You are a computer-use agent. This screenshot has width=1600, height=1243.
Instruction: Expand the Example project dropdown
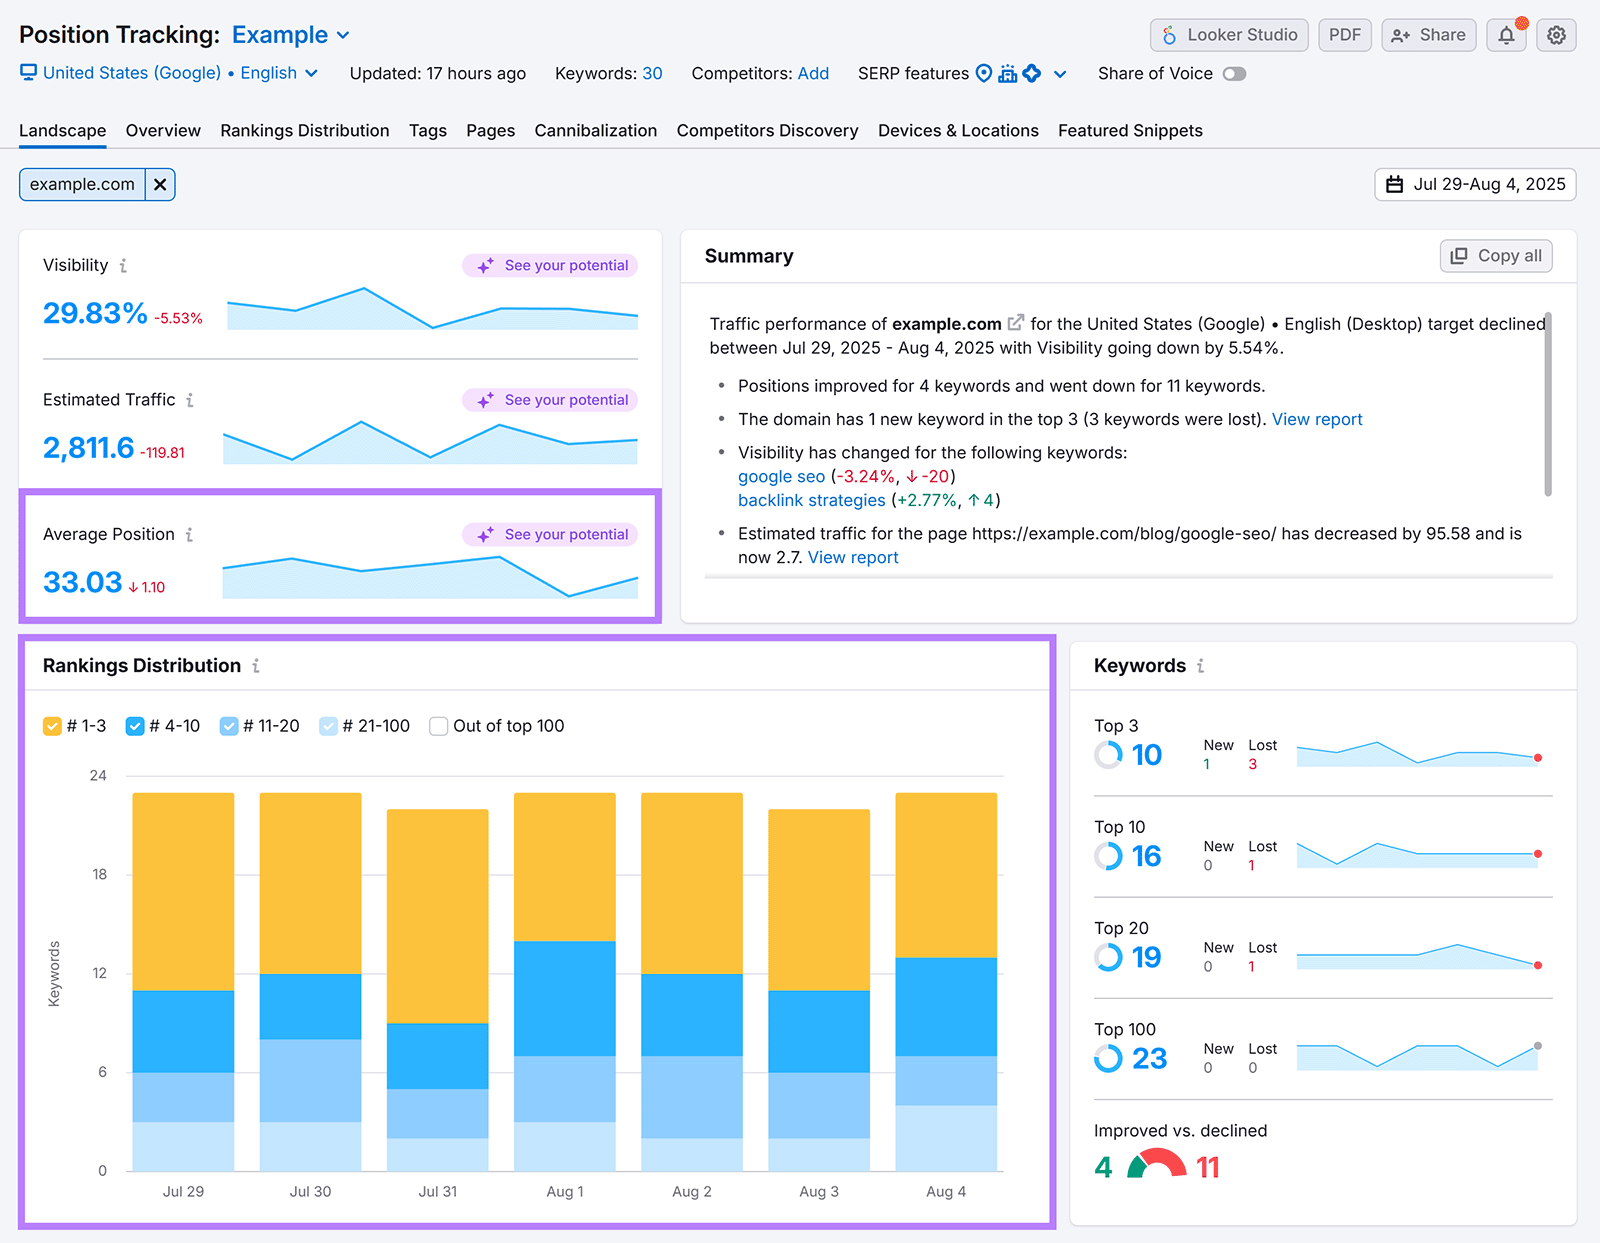coord(343,34)
